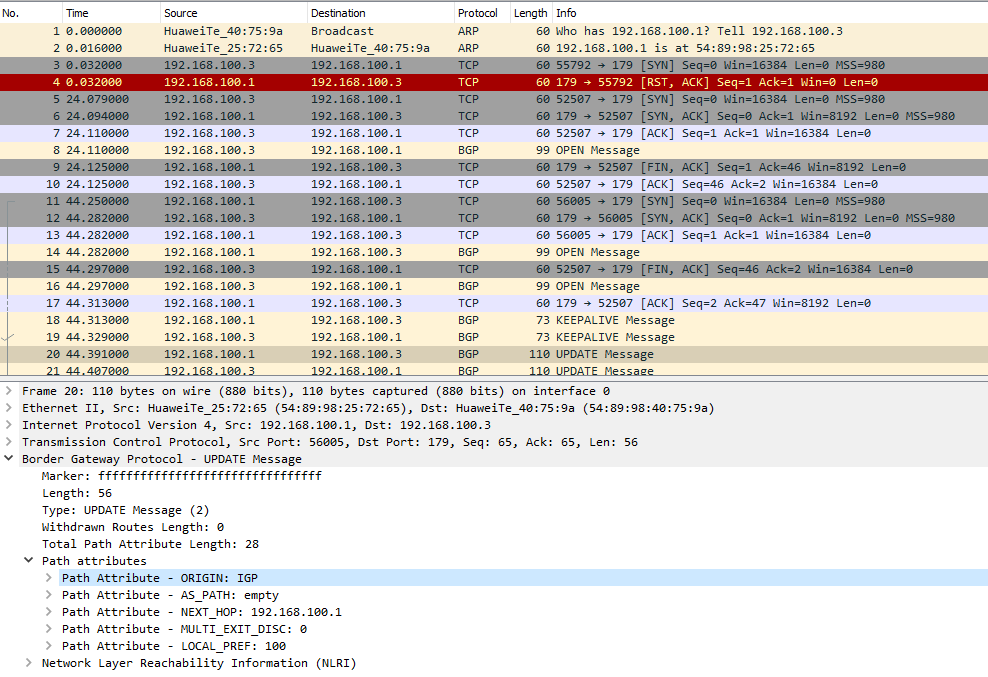The width and height of the screenshot is (988, 677).
Task: Expand Path Attribute NEXT_HOP
Action: coord(49,611)
